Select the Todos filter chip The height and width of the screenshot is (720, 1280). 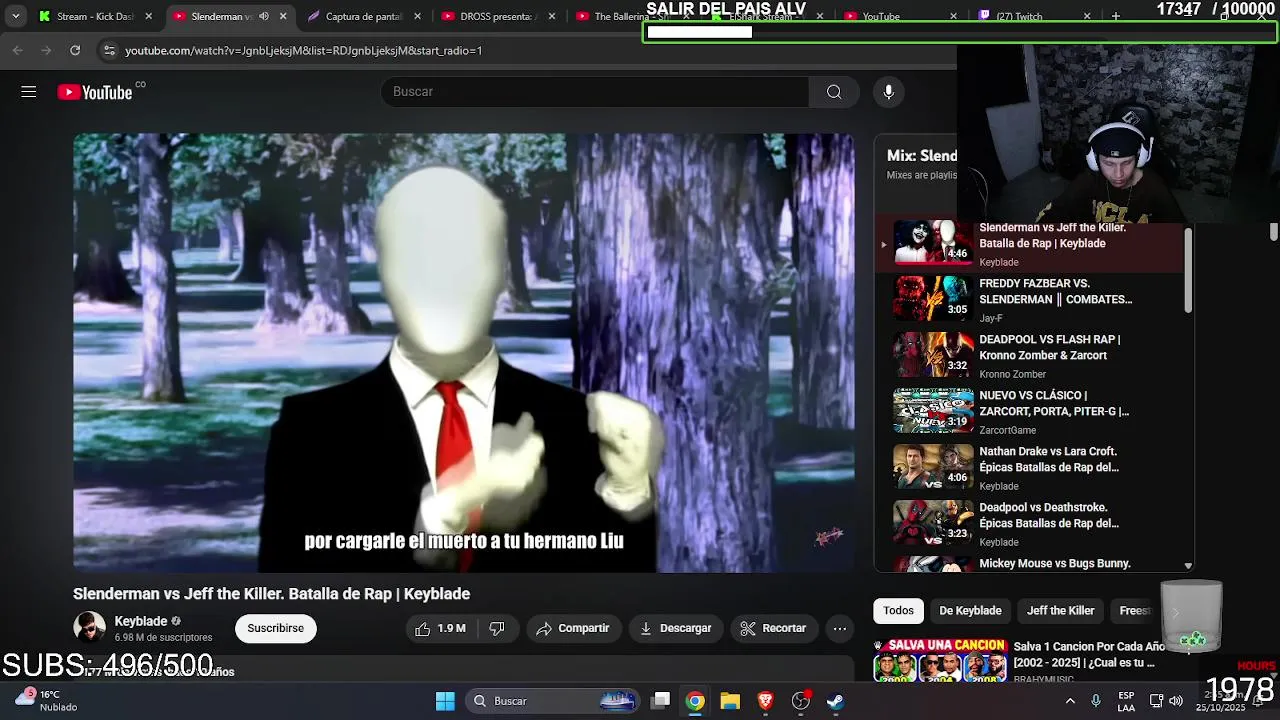[898, 610]
